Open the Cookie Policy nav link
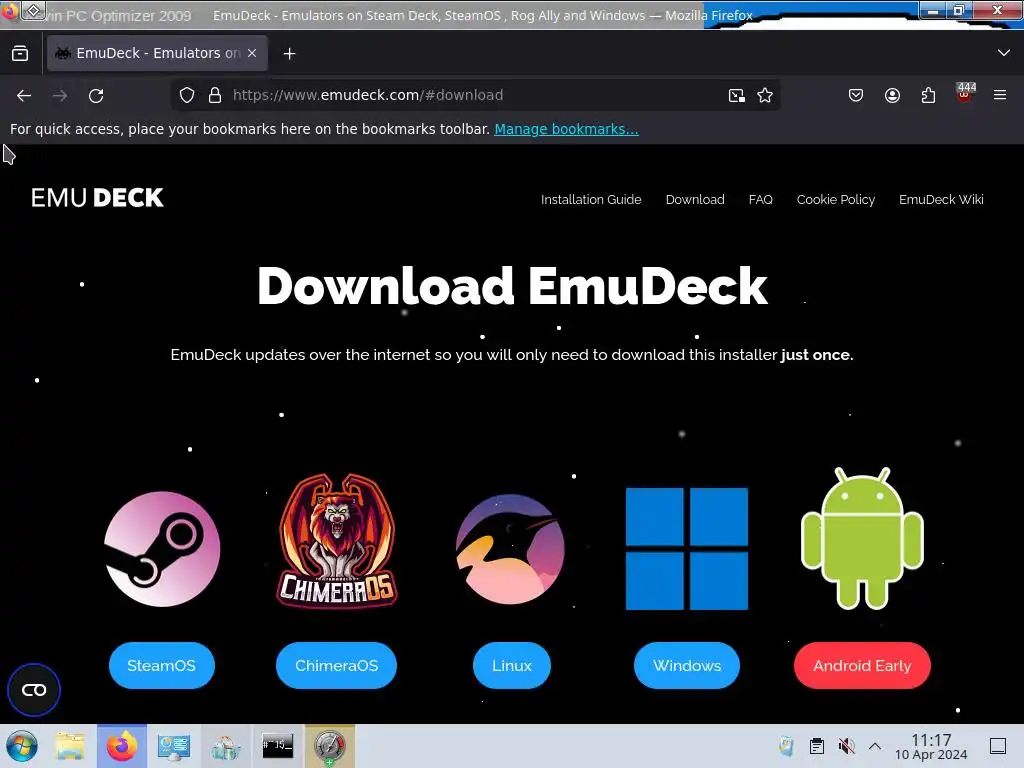The image size is (1024, 768). tap(836, 200)
